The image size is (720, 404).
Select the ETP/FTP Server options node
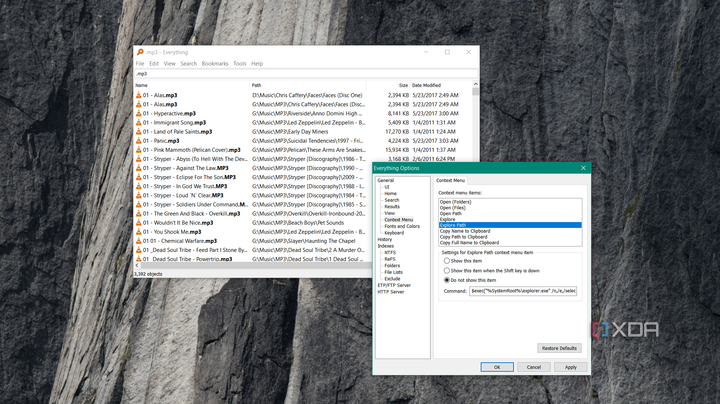point(393,285)
